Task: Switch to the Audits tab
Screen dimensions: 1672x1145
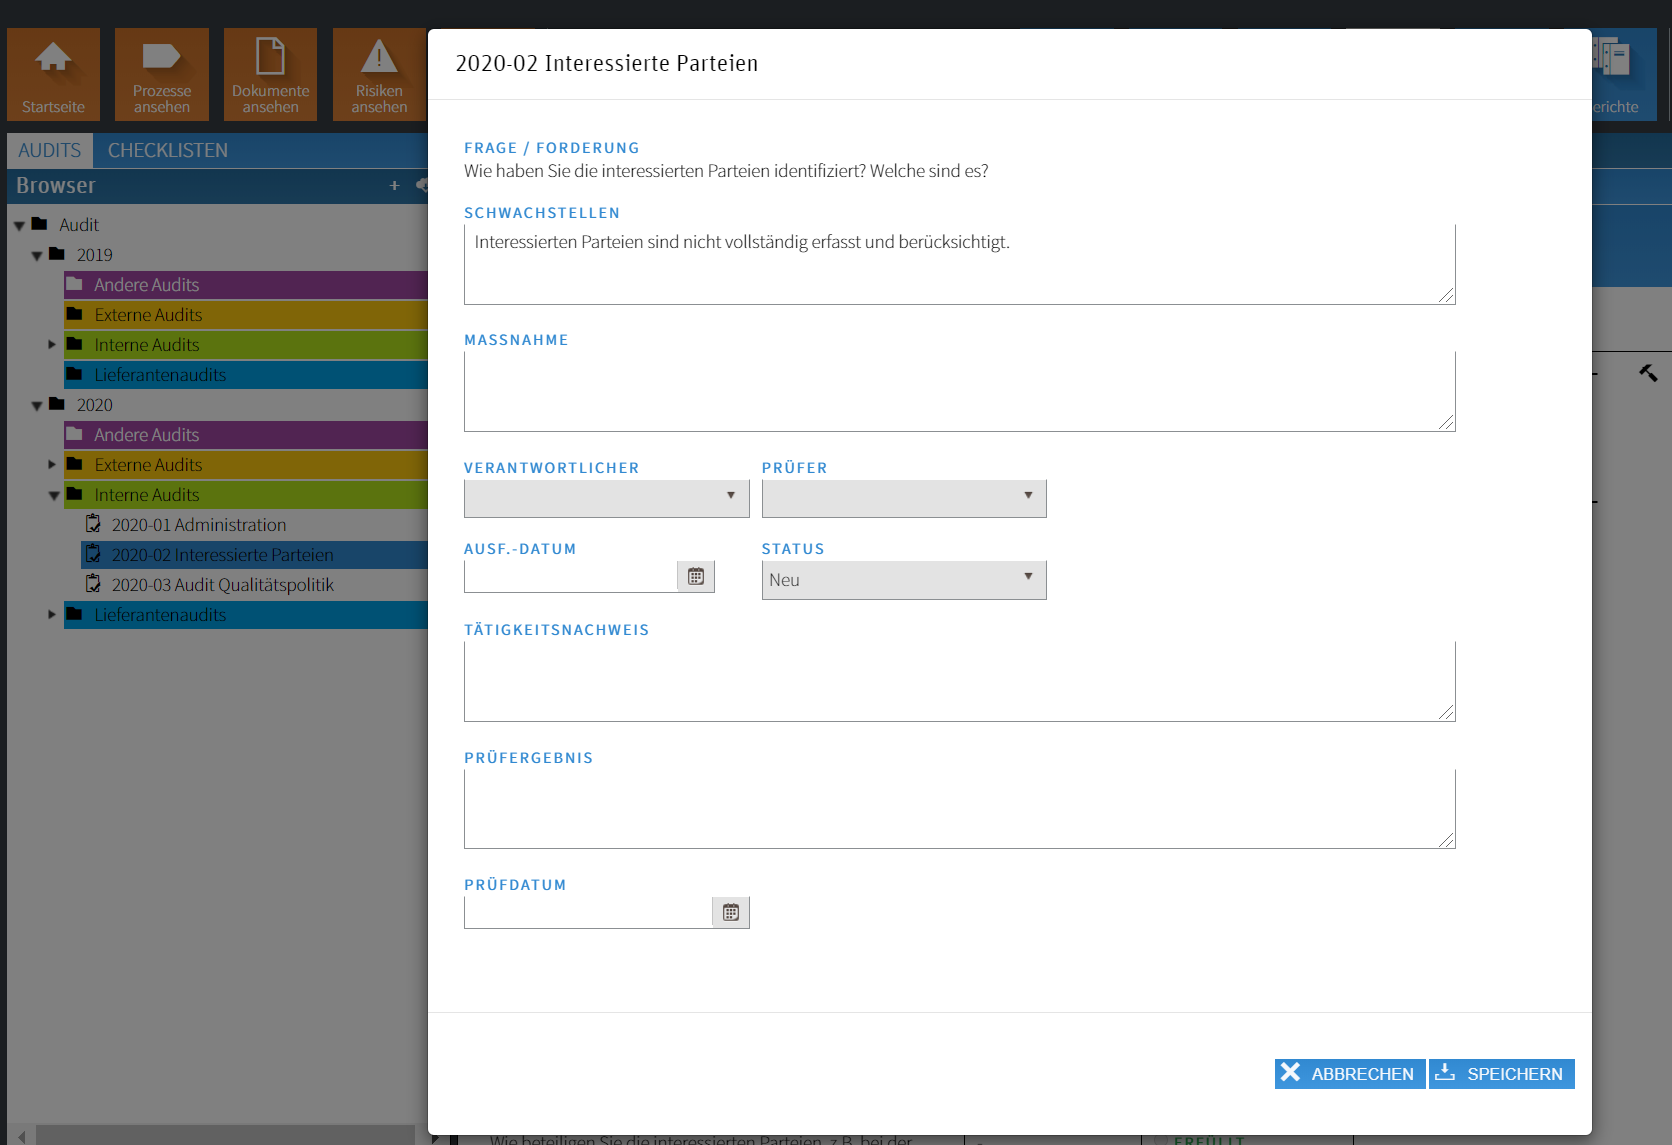Action: click(x=49, y=151)
